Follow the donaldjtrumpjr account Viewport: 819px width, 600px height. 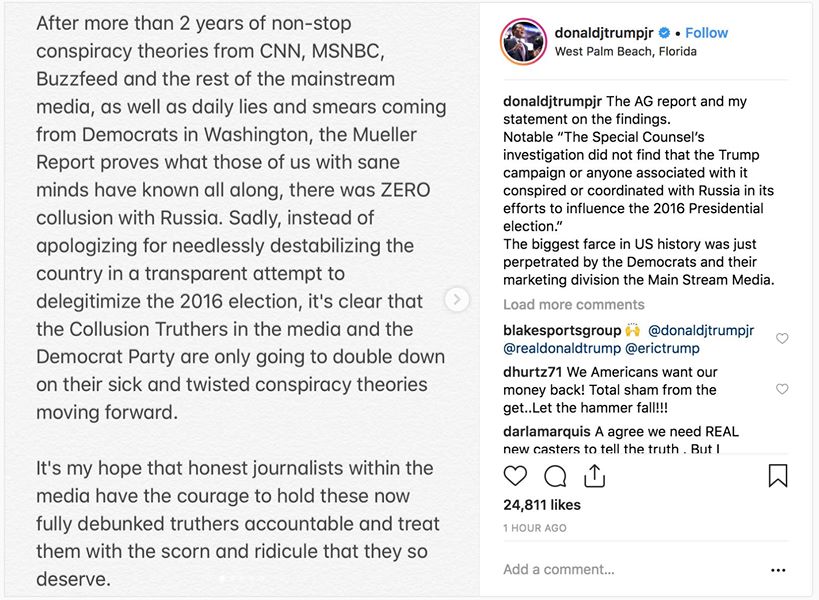coord(706,33)
